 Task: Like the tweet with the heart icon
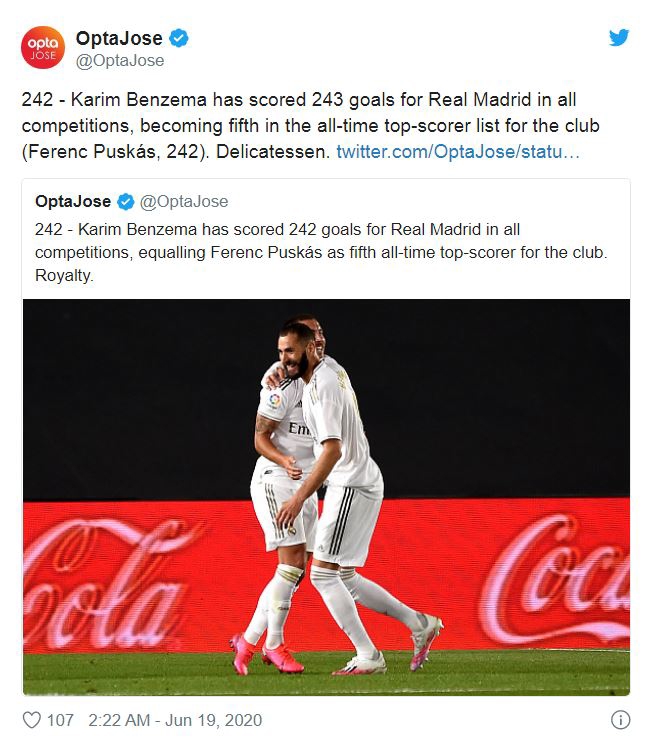(31, 719)
